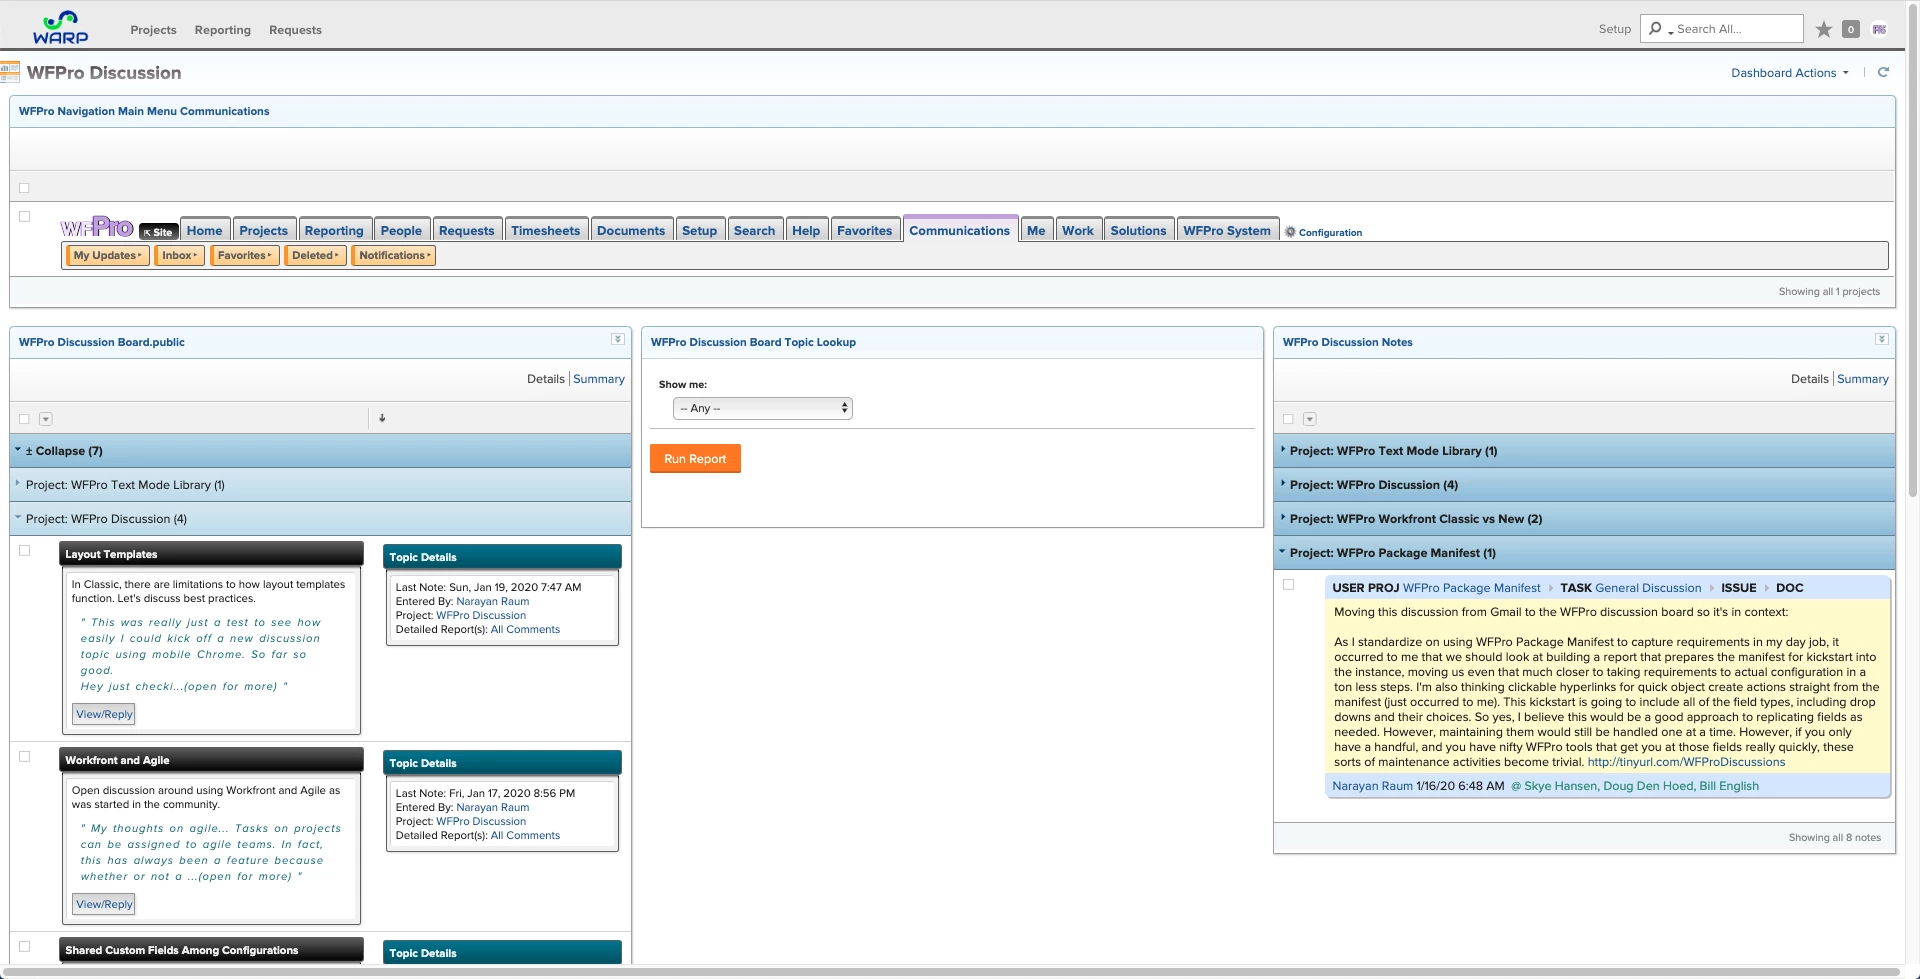This screenshot has width=1920, height=979.
Task: Open the Dashboard Actions dropdown
Action: (1790, 73)
